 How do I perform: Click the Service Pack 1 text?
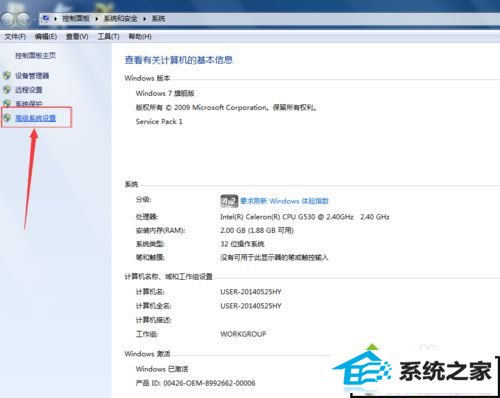(159, 122)
